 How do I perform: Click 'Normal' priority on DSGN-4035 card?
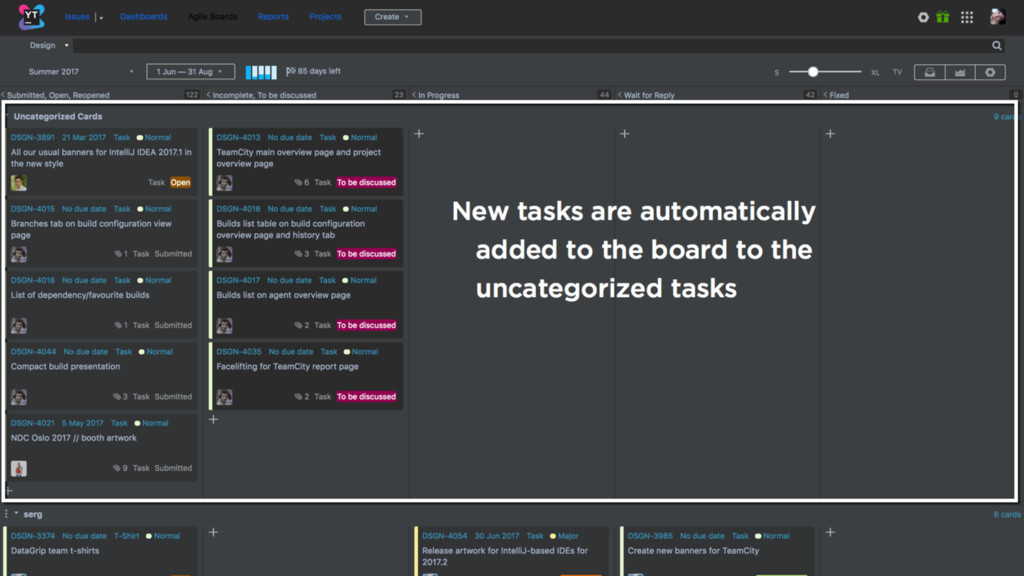pyautogui.click(x=364, y=352)
